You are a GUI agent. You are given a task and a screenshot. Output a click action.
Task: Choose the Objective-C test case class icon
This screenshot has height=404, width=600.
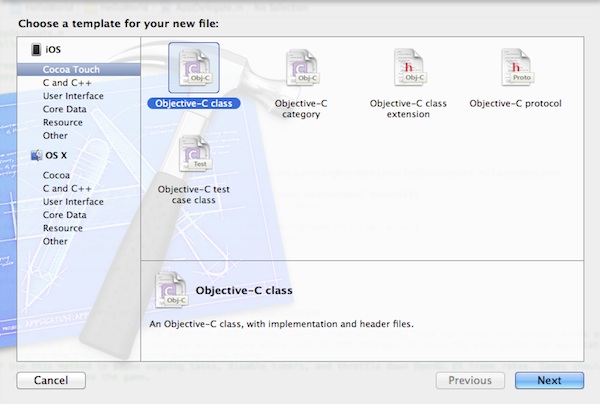pos(193,157)
